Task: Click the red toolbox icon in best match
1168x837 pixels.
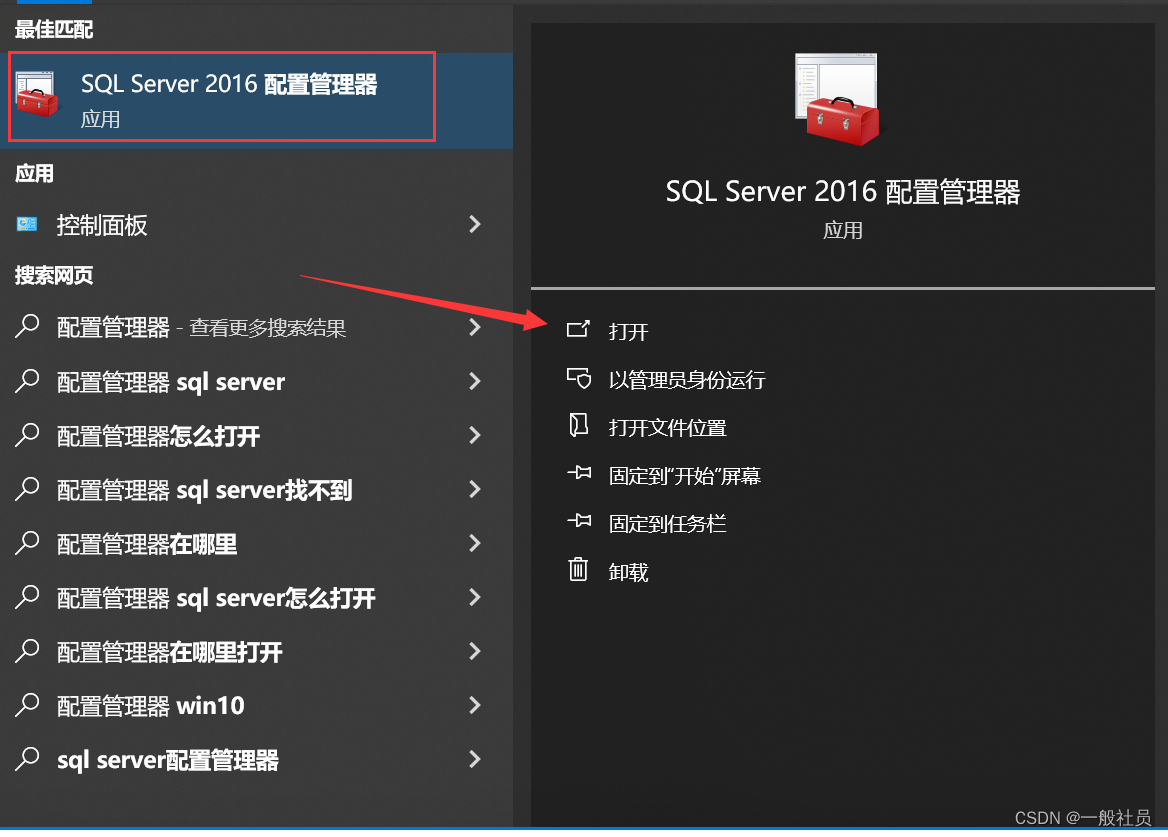Action: click(36, 95)
